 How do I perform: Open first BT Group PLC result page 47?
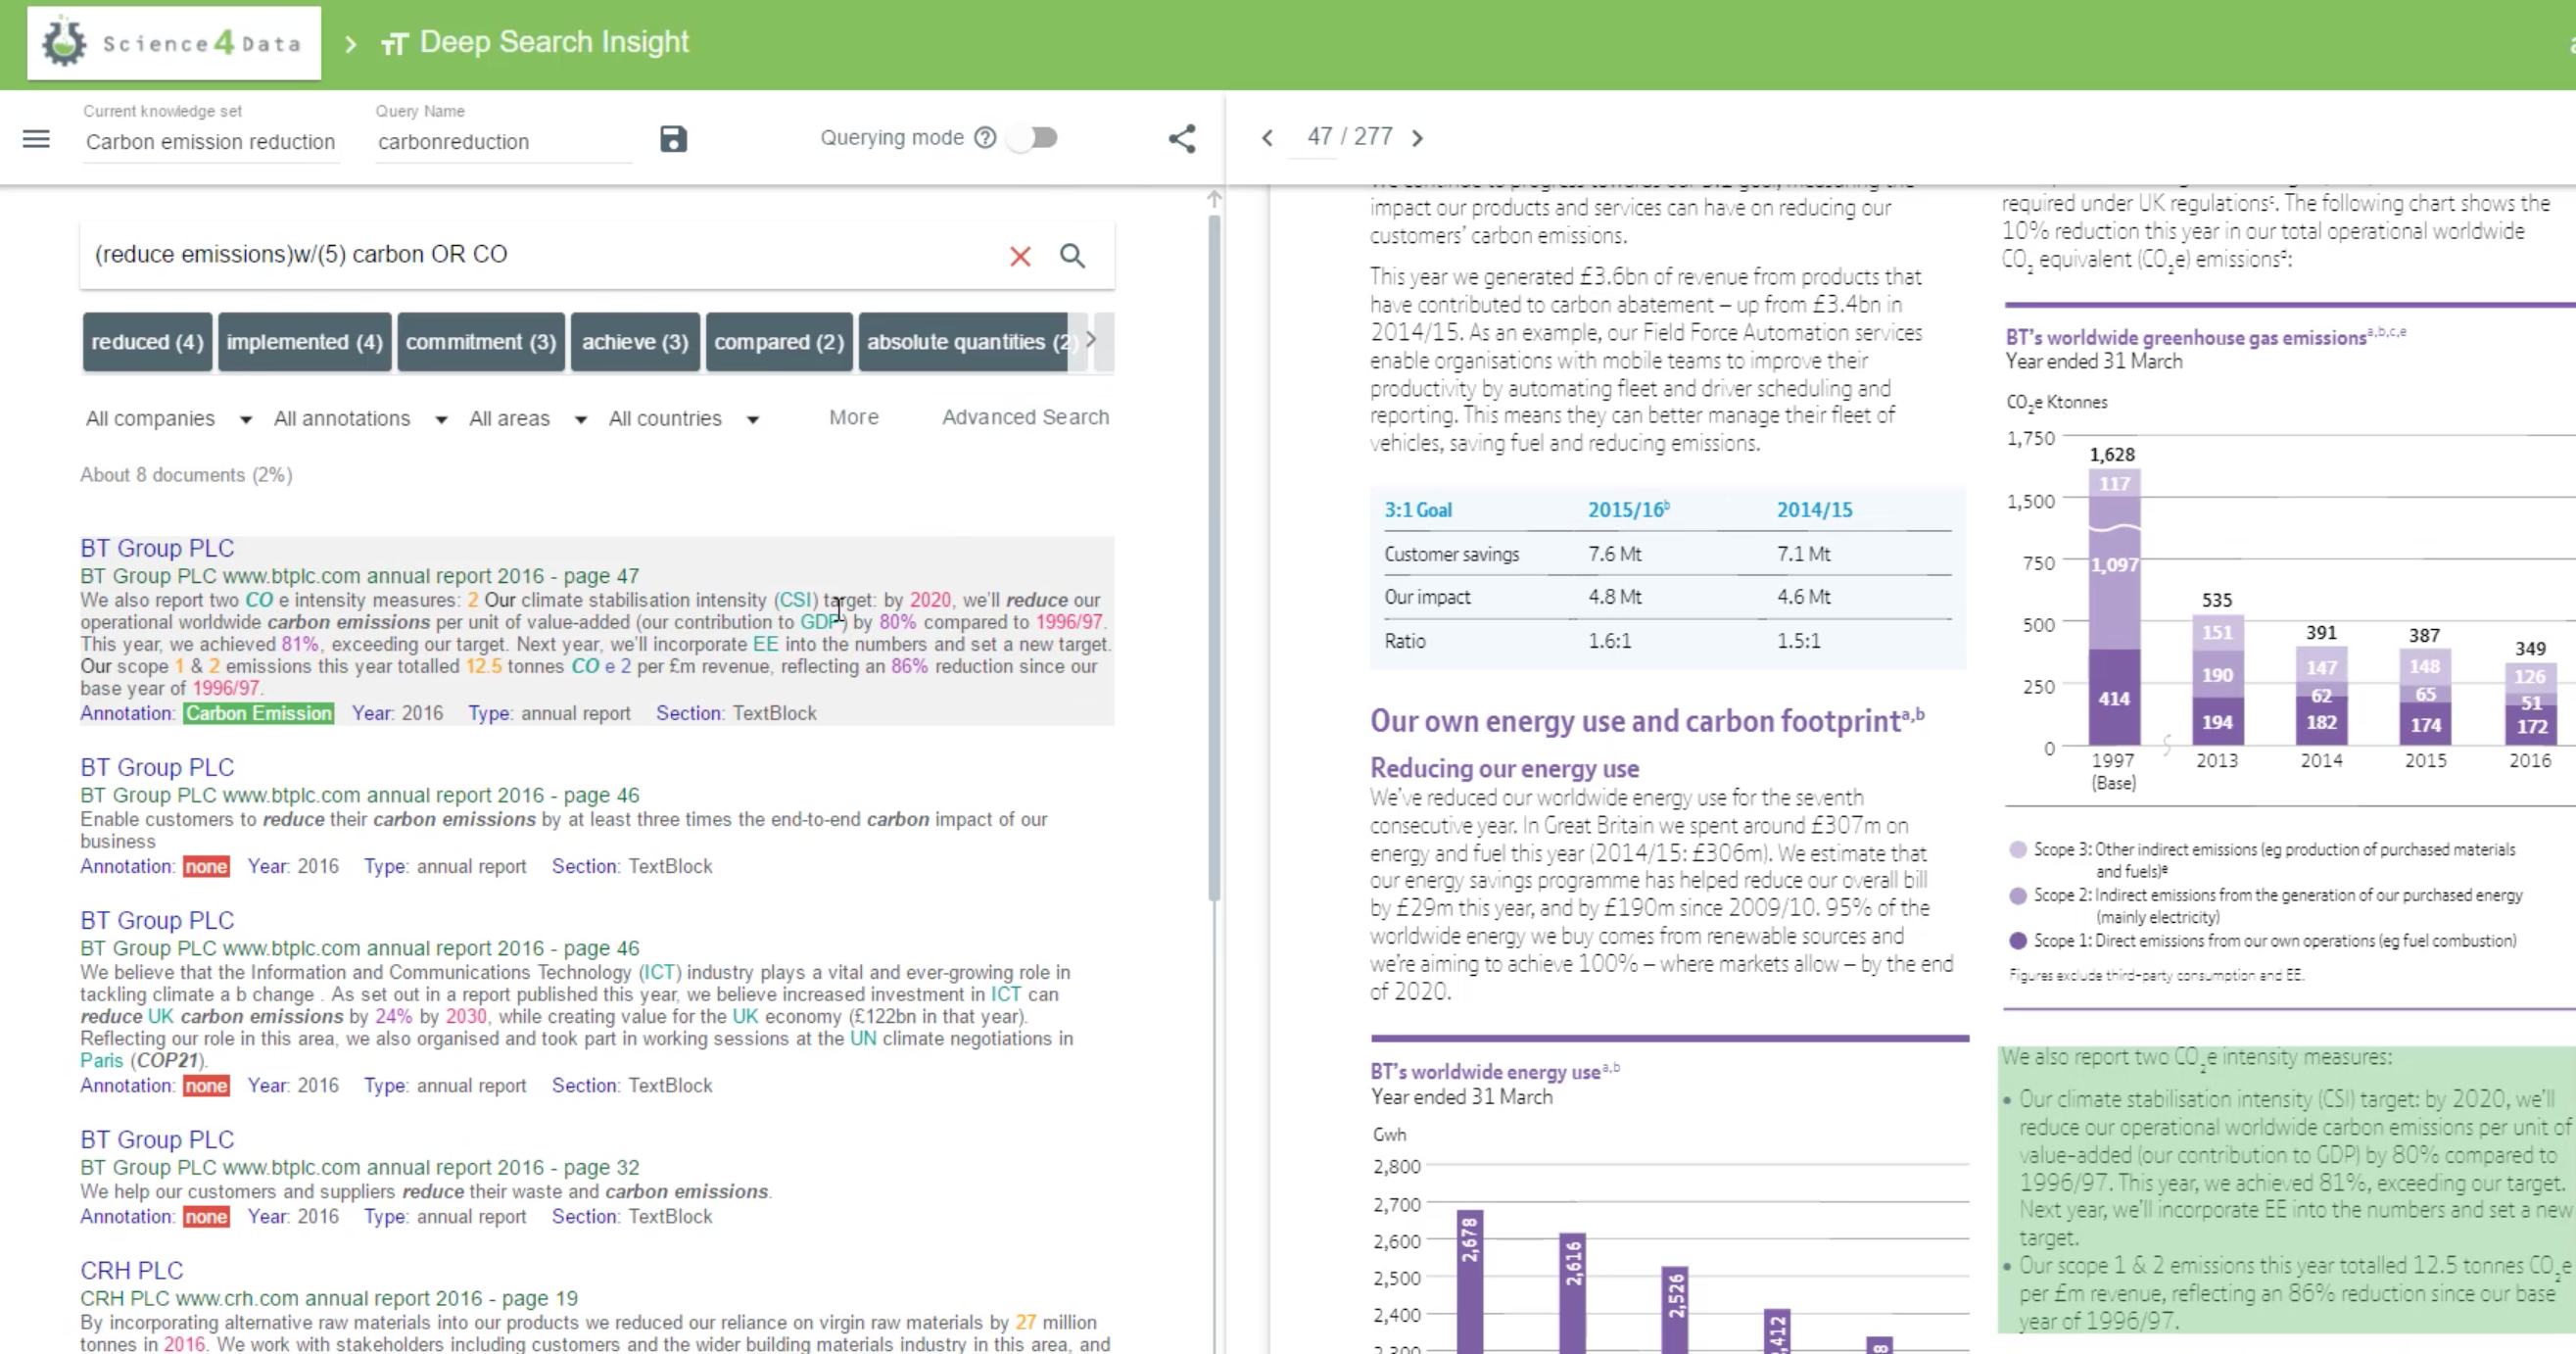pos(157,548)
